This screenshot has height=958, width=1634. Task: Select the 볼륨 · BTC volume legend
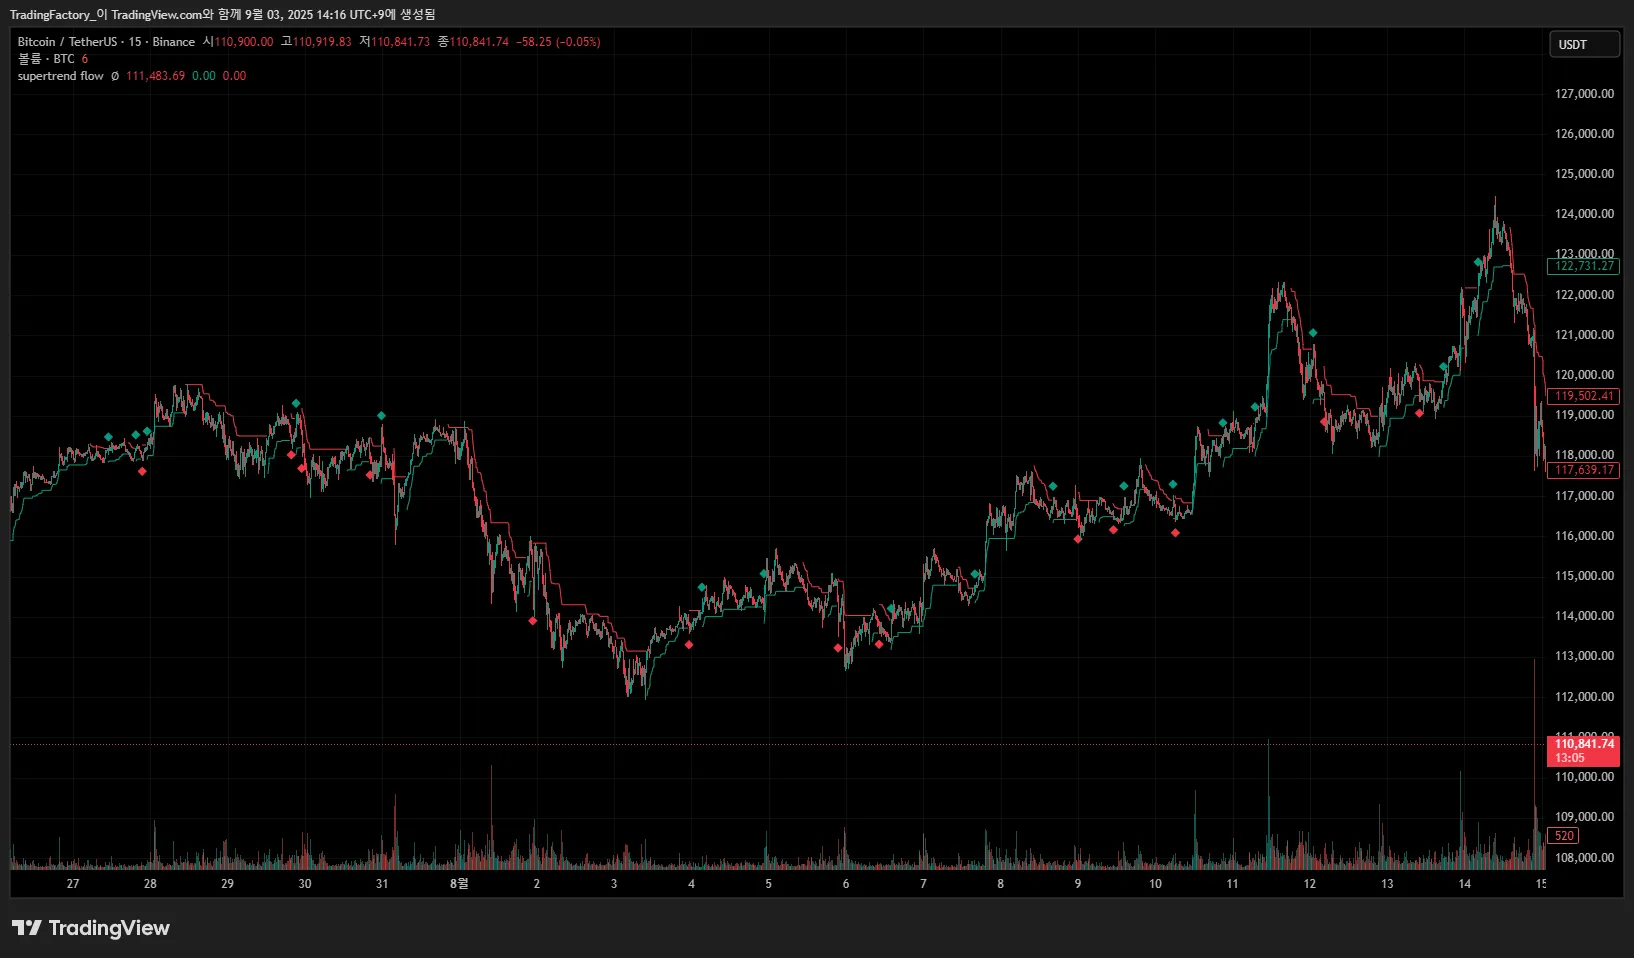pyautogui.click(x=46, y=59)
